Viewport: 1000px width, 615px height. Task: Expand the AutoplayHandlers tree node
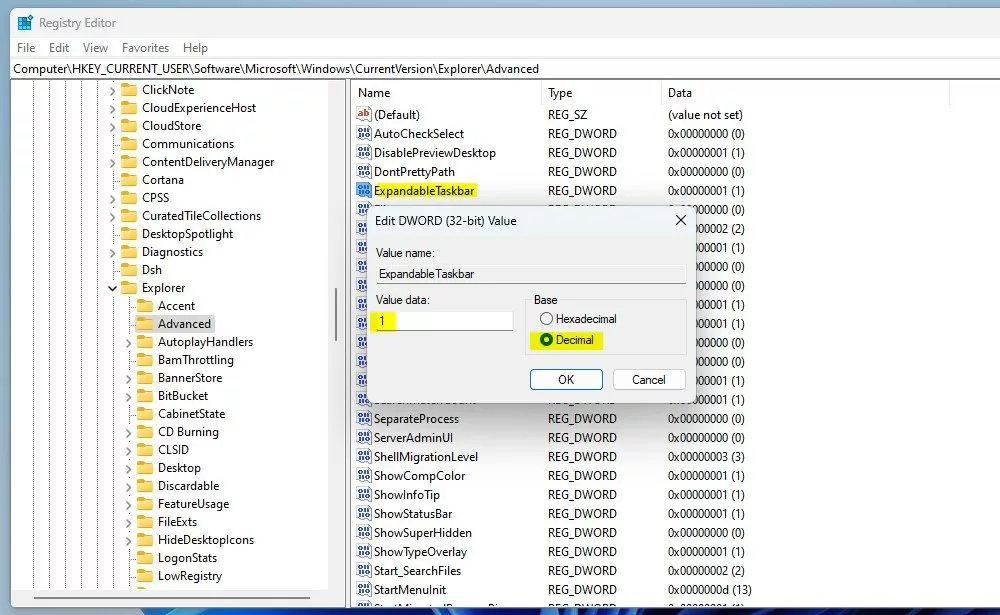tap(128, 343)
